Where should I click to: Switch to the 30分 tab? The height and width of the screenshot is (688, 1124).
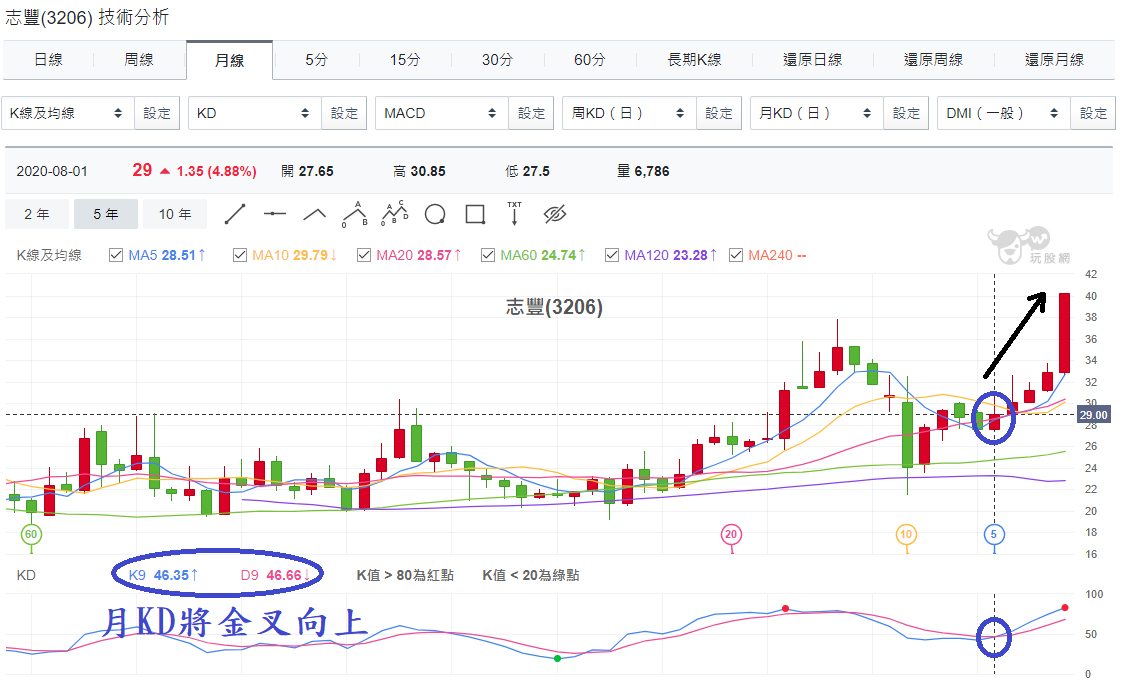[497, 60]
